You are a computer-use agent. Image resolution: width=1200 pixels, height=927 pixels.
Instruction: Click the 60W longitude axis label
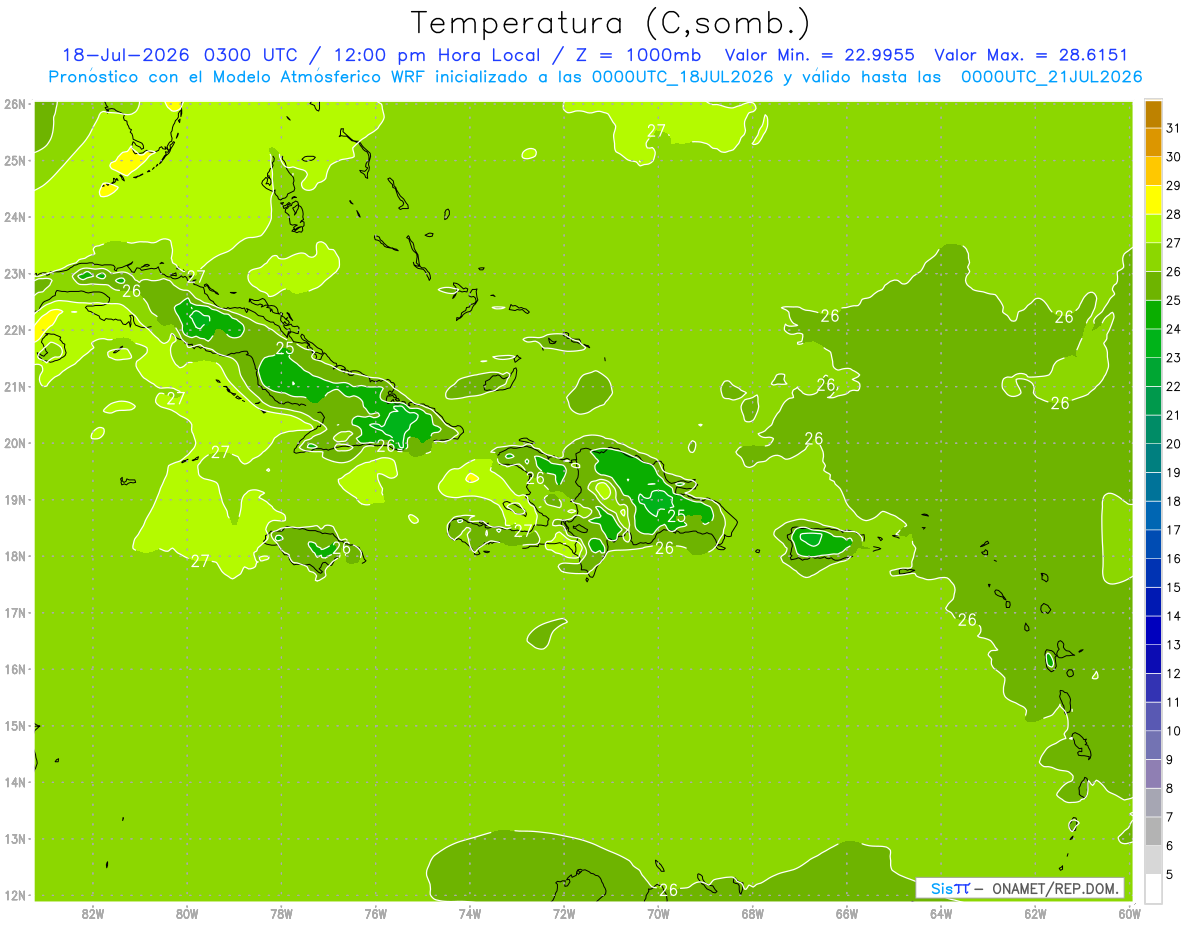click(x=1129, y=913)
